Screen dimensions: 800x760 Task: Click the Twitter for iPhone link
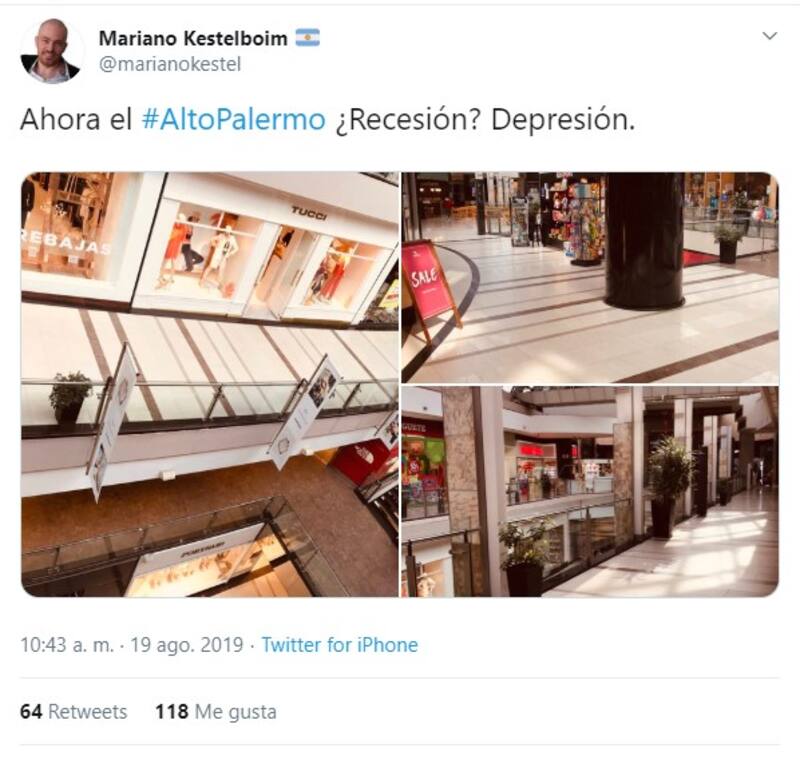point(340,645)
